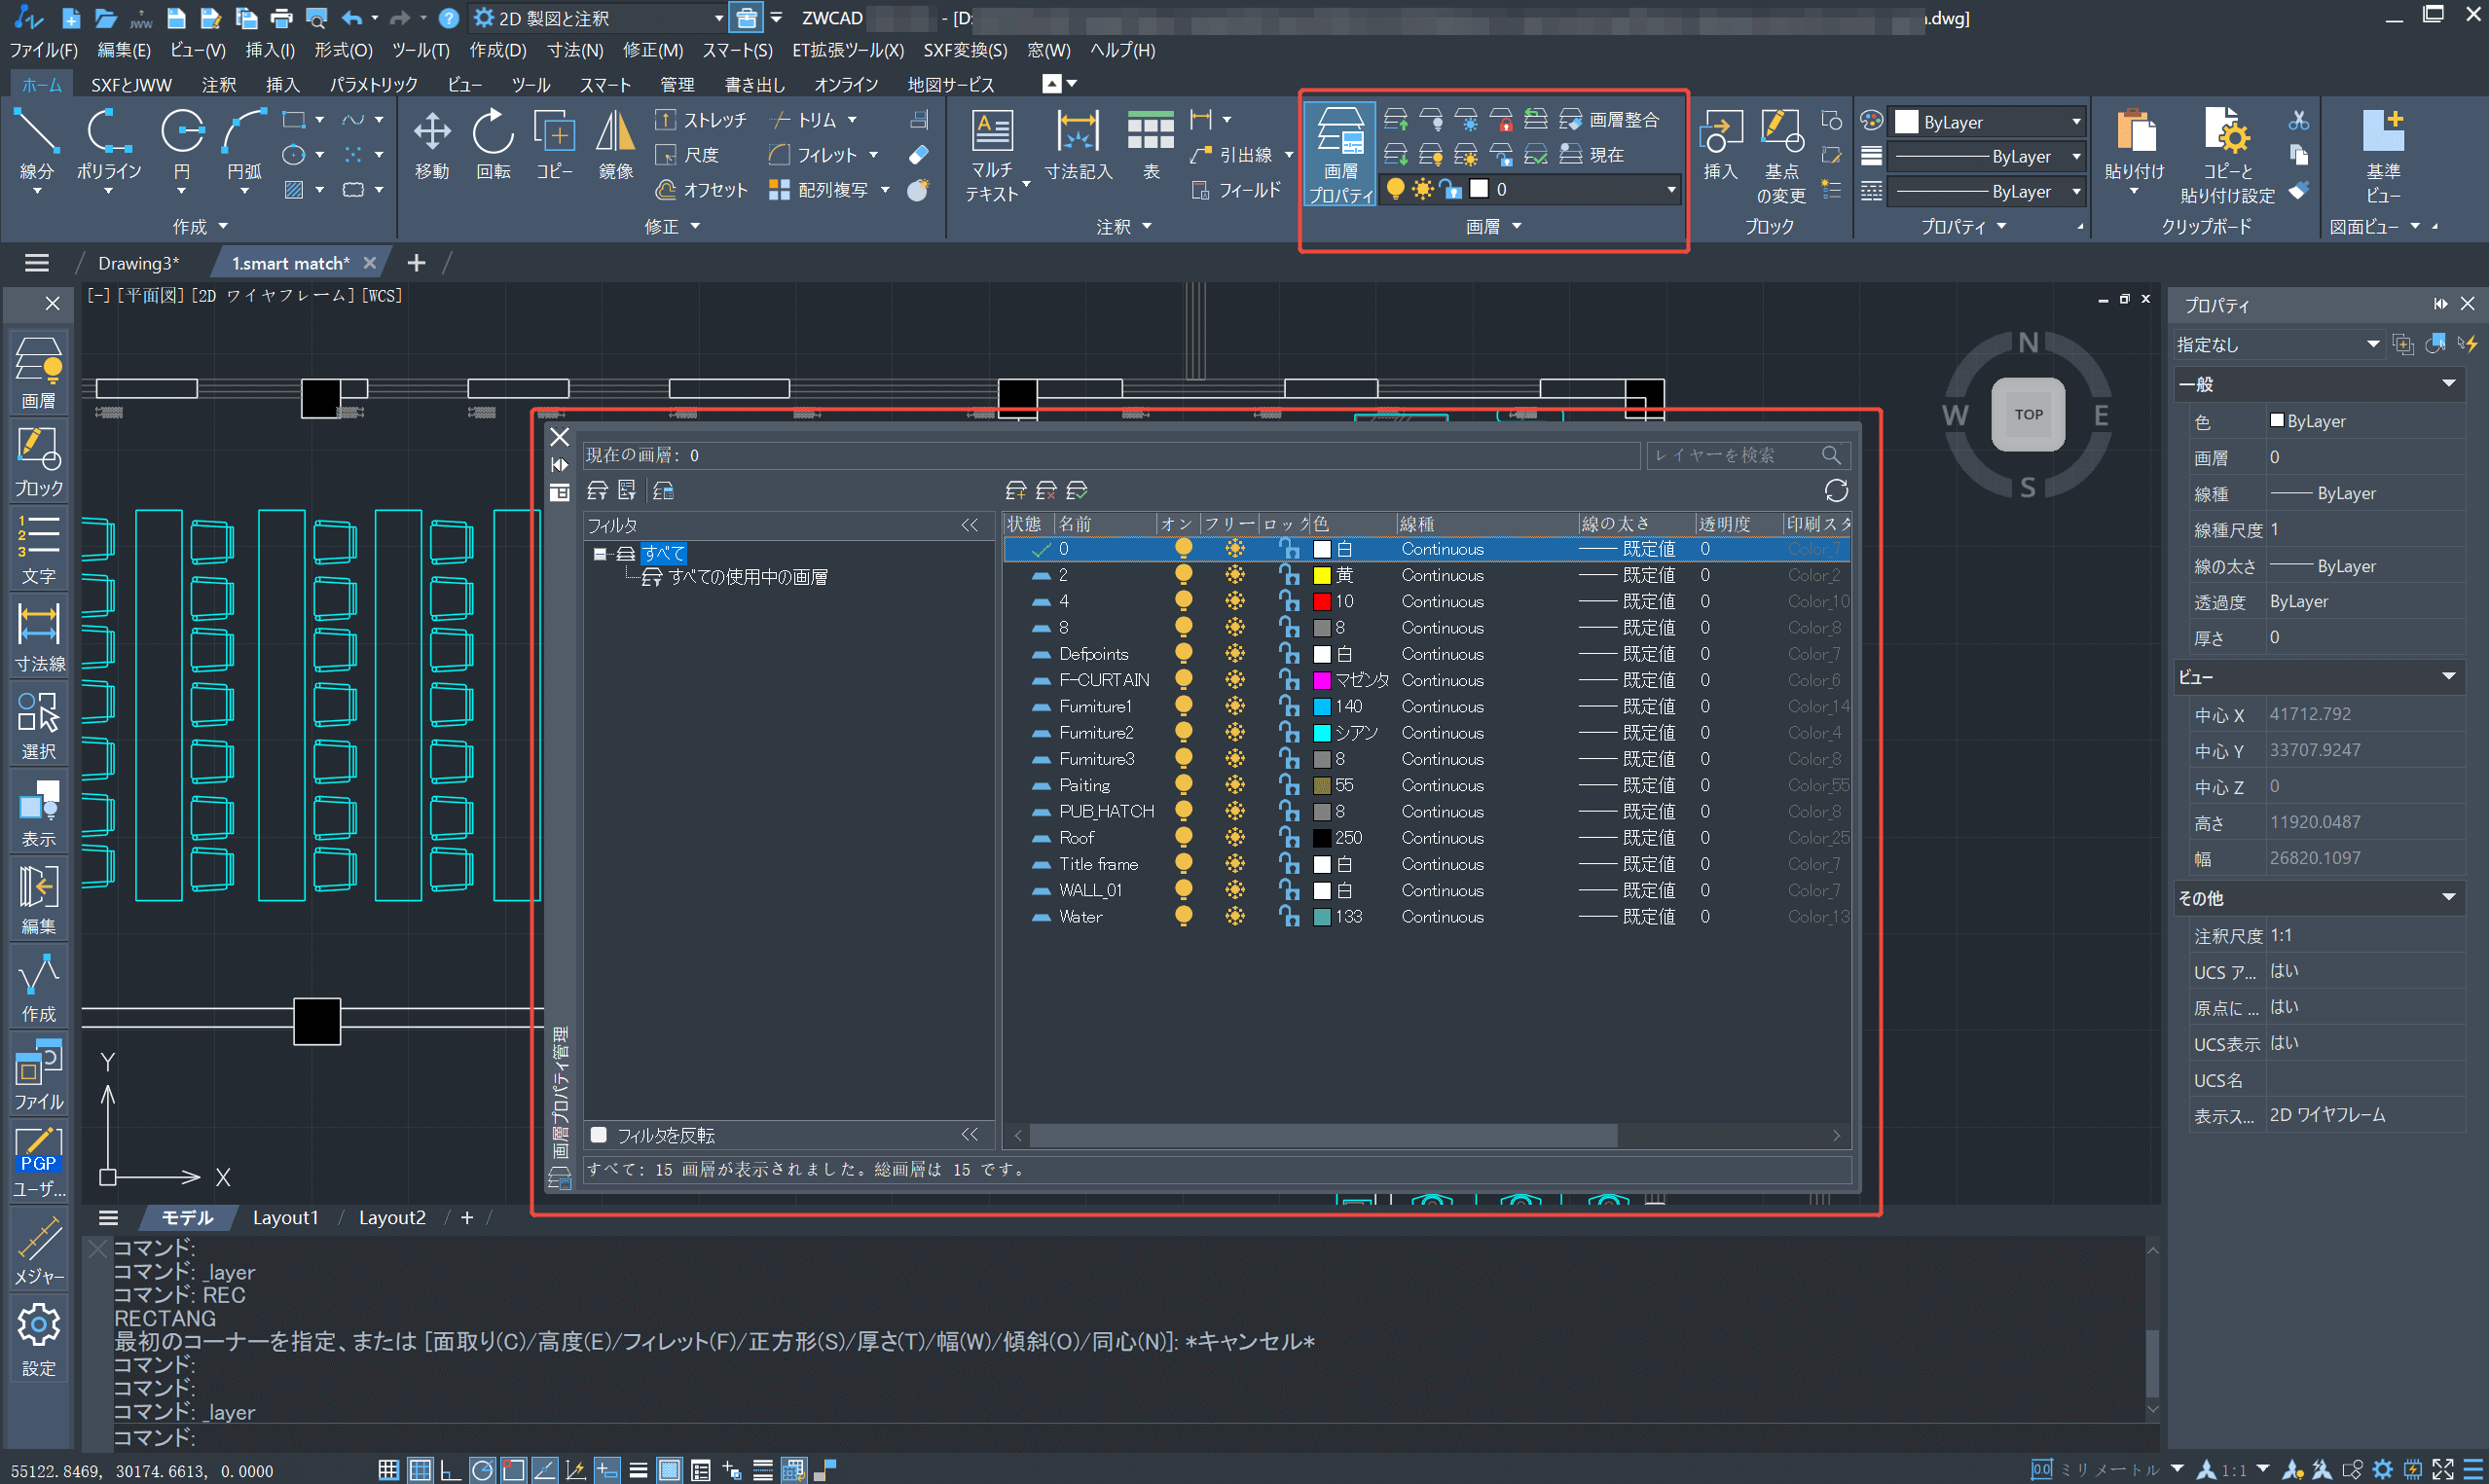The height and width of the screenshot is (1484, 2489).
Task: Activate the 鏡像 mirror tool
Action: pos(615,145)
